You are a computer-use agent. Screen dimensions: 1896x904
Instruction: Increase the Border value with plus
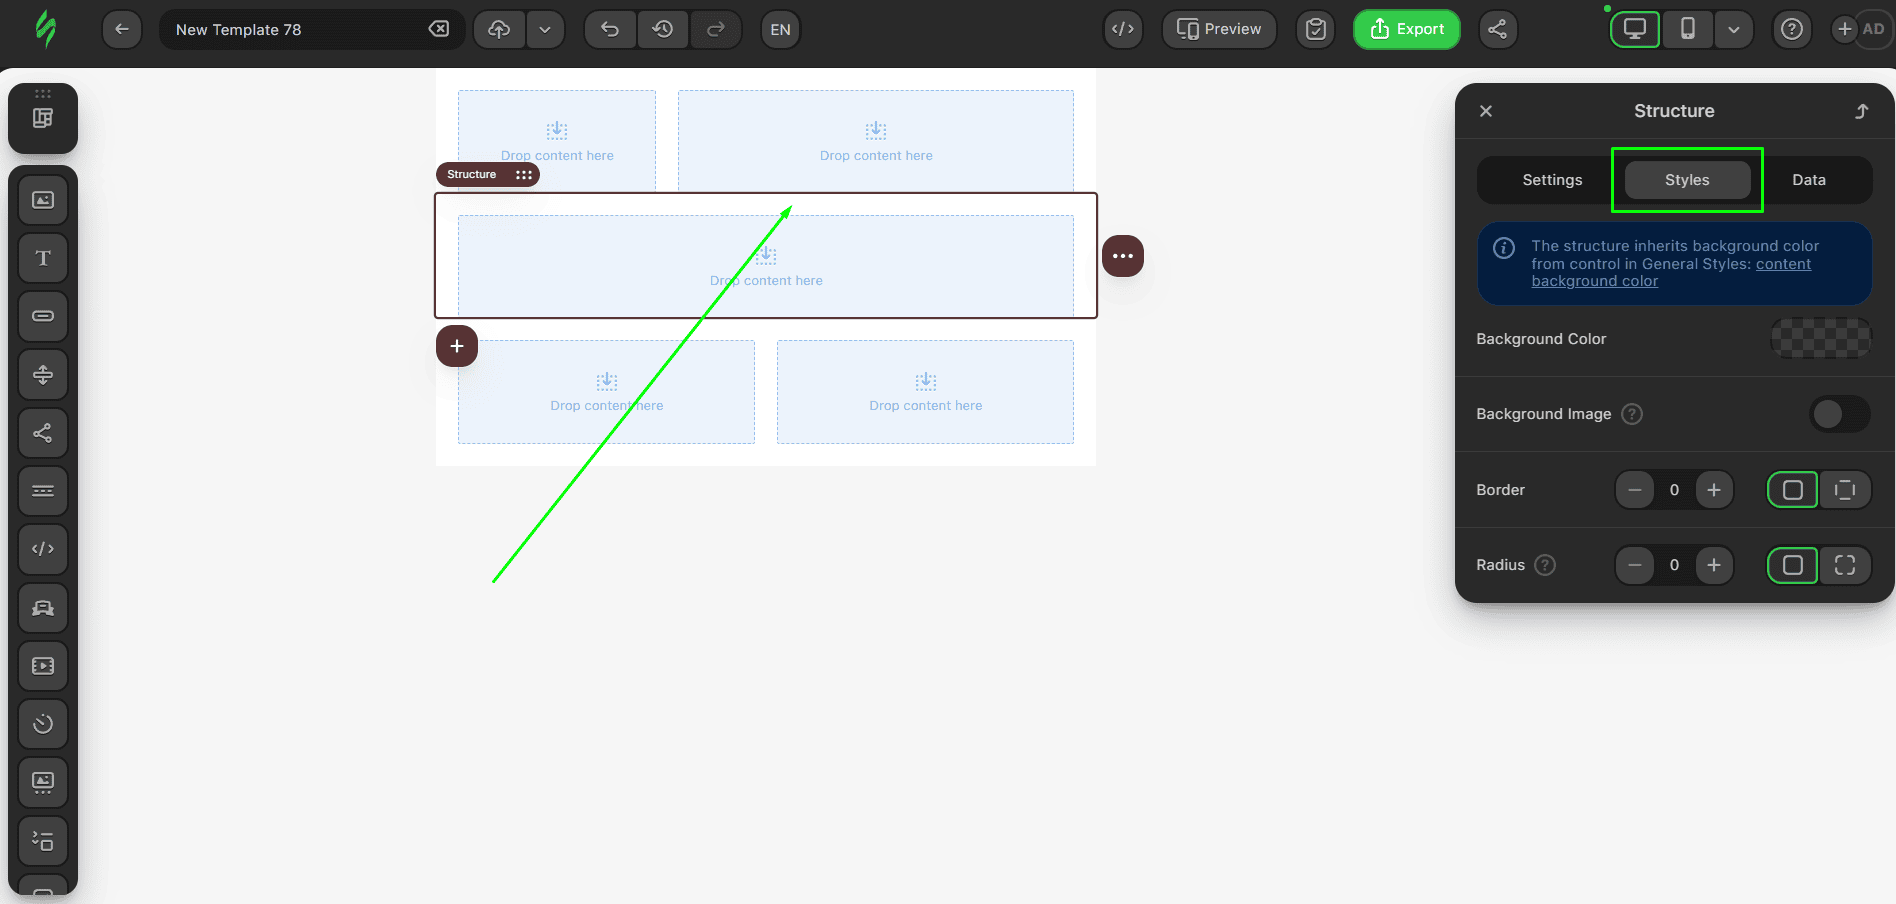pos(1714,490)
